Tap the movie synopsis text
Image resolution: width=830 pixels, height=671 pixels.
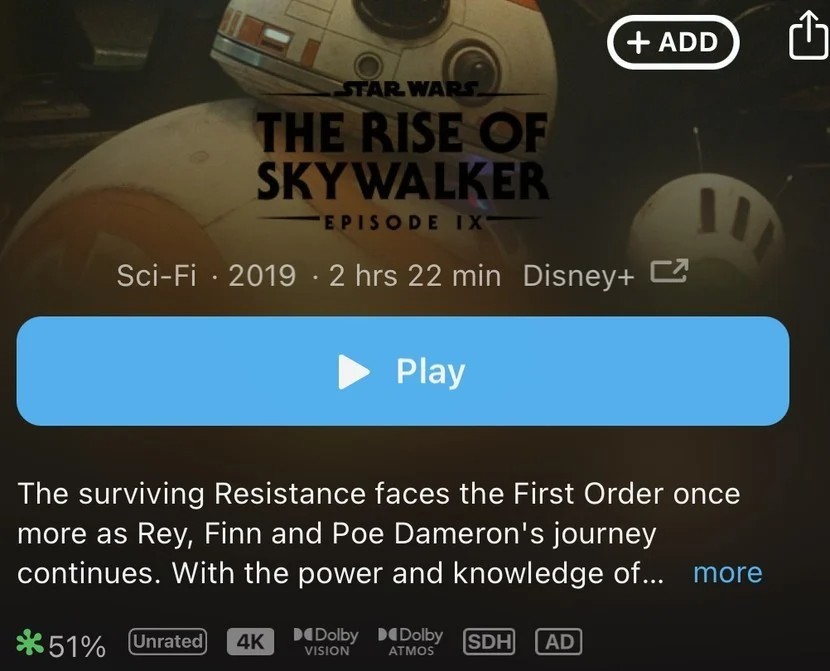point(378,533)
